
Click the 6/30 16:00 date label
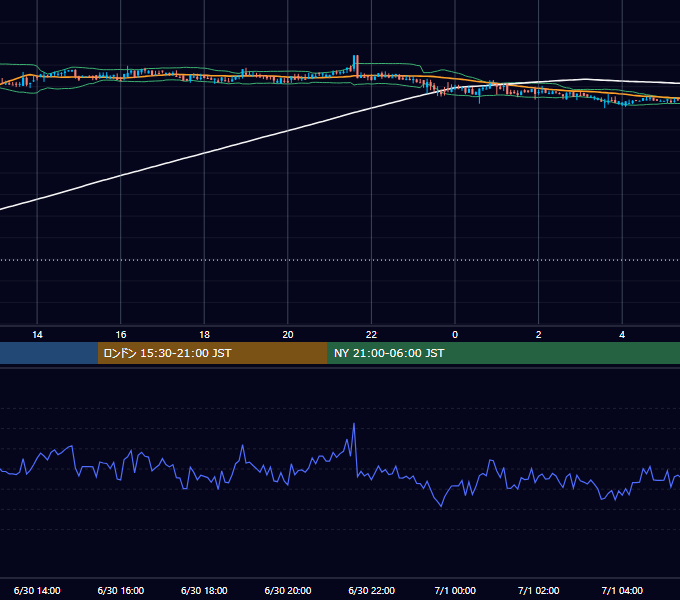pyautogui.click(x=121, y=590)
